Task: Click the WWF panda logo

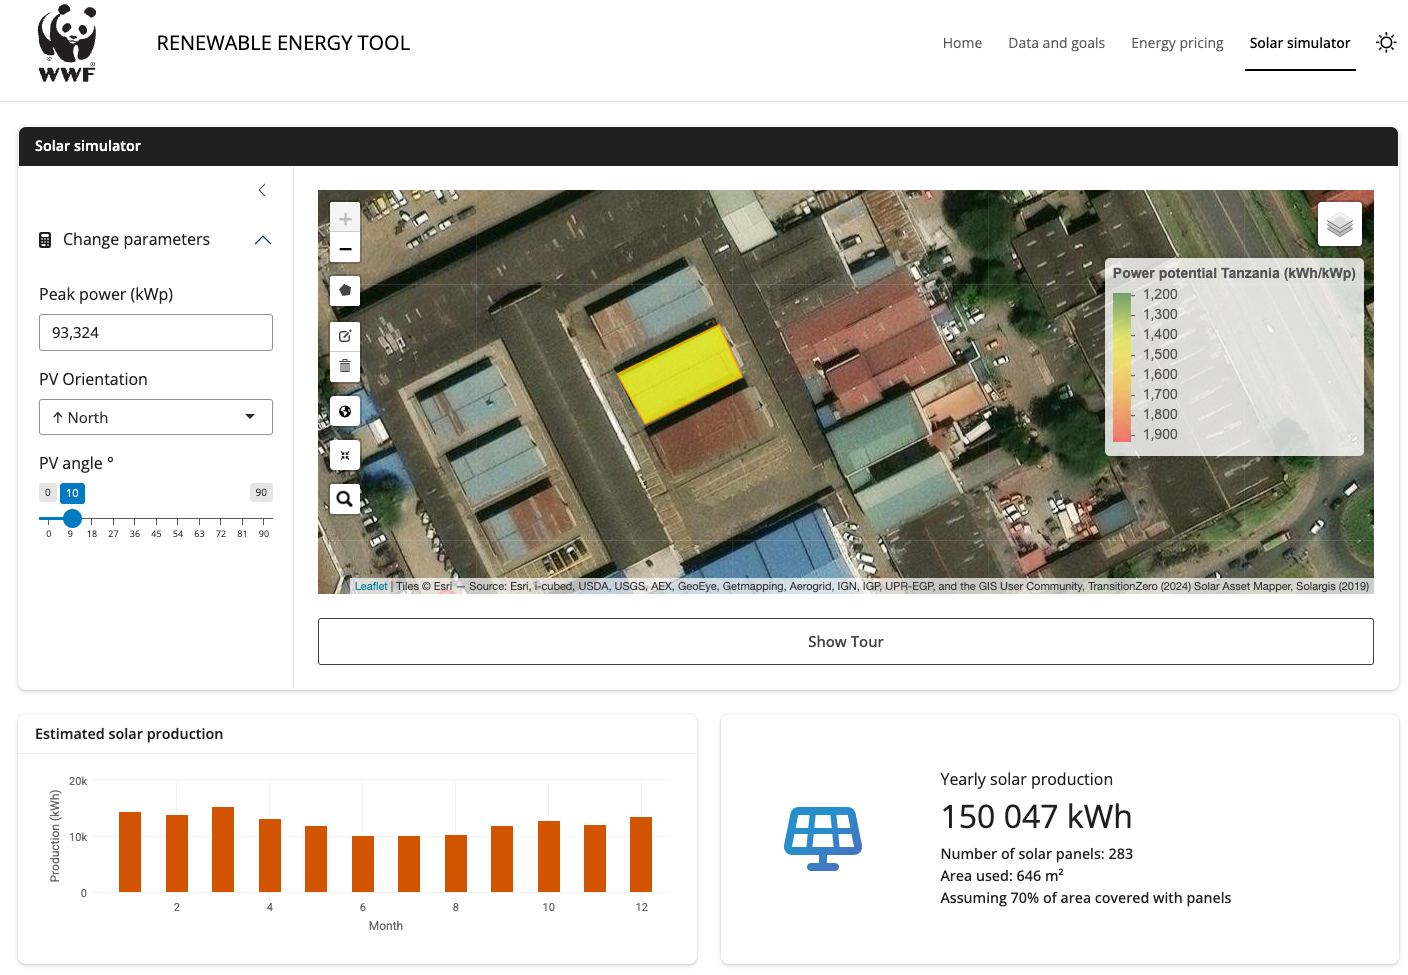Action: [x=67, y=43]
